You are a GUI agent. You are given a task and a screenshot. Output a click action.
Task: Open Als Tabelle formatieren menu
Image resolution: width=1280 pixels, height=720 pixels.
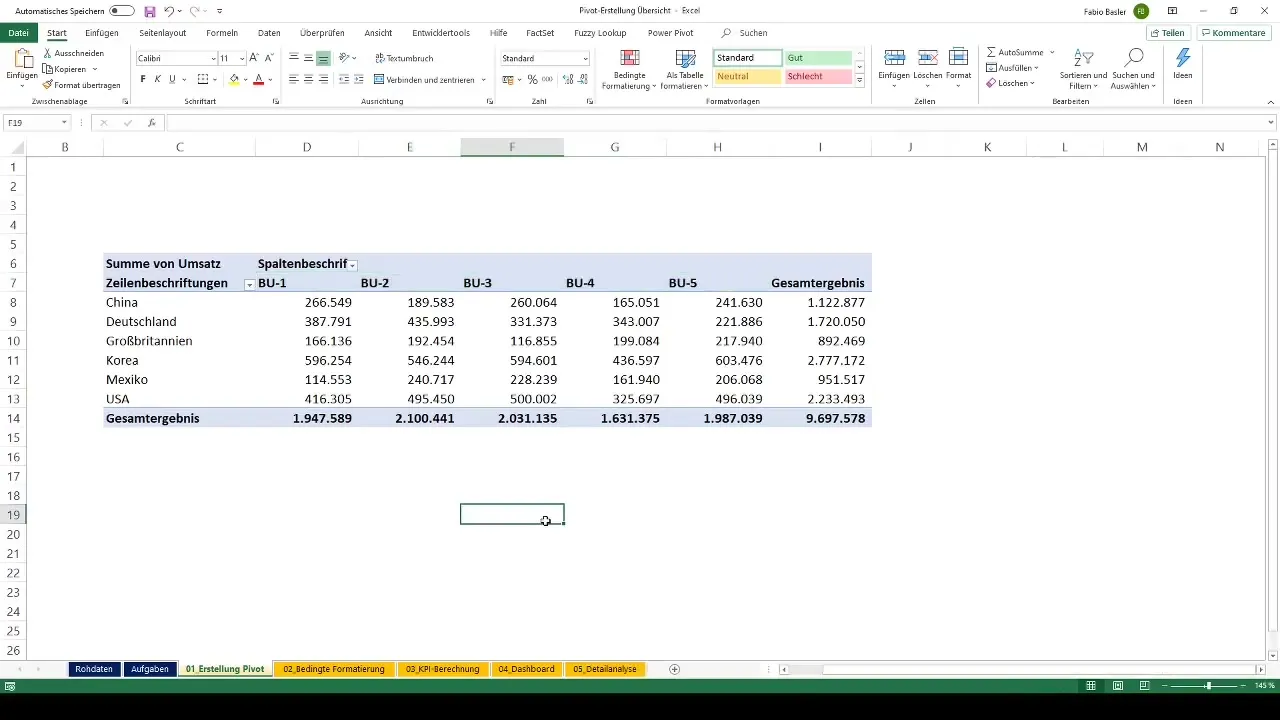[x=685, y=68]
